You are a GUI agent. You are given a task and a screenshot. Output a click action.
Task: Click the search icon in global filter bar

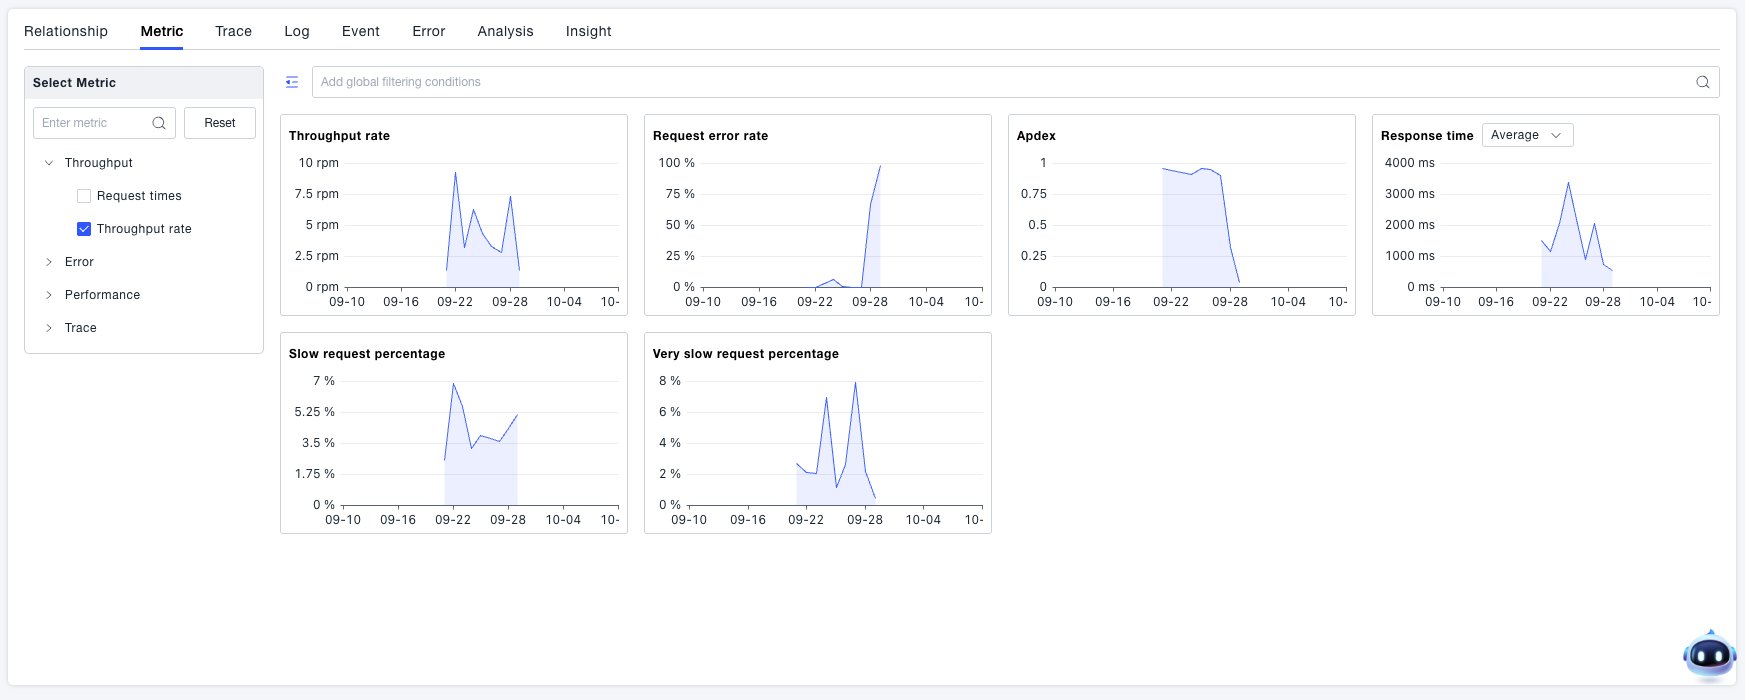[1702, 82]
